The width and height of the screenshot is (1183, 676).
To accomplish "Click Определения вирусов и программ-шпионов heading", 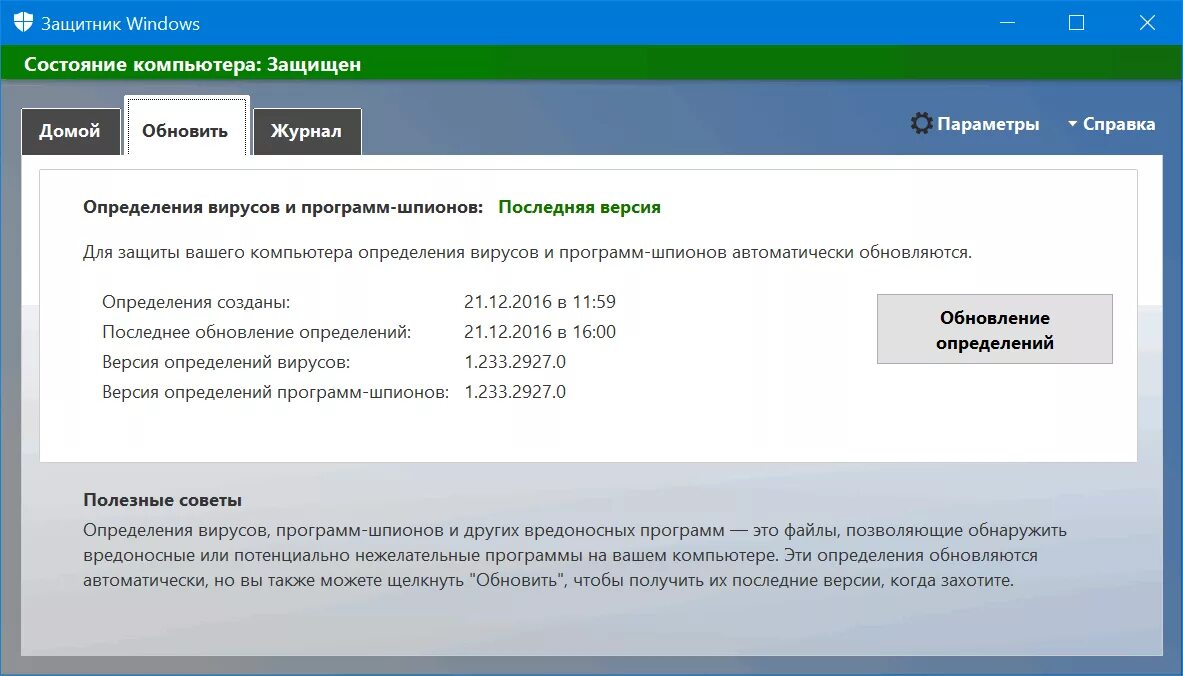I will click(283, 207).
